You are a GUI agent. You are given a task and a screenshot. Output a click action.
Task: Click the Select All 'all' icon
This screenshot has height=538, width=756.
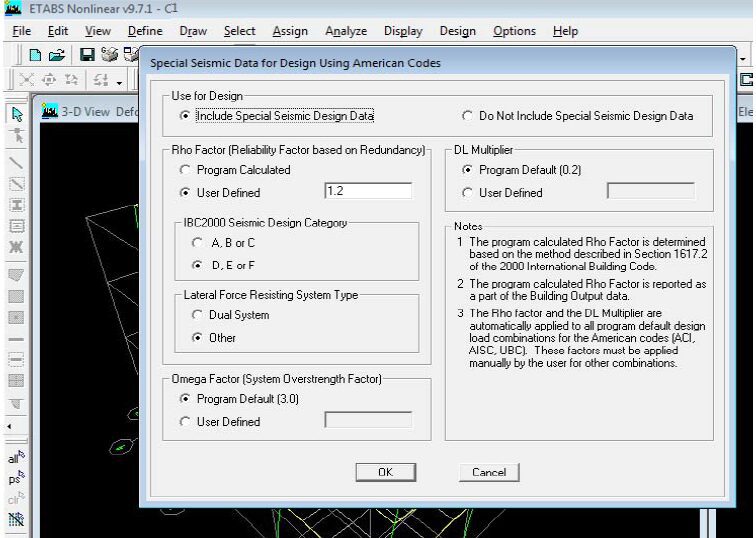point(16,457)
